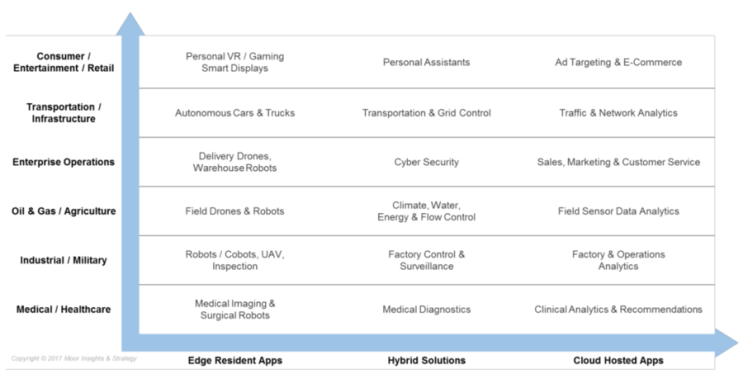743x374 pixels.
Task: Click the Personal VR / Gaming cell
Action: [x=235, y=62]
